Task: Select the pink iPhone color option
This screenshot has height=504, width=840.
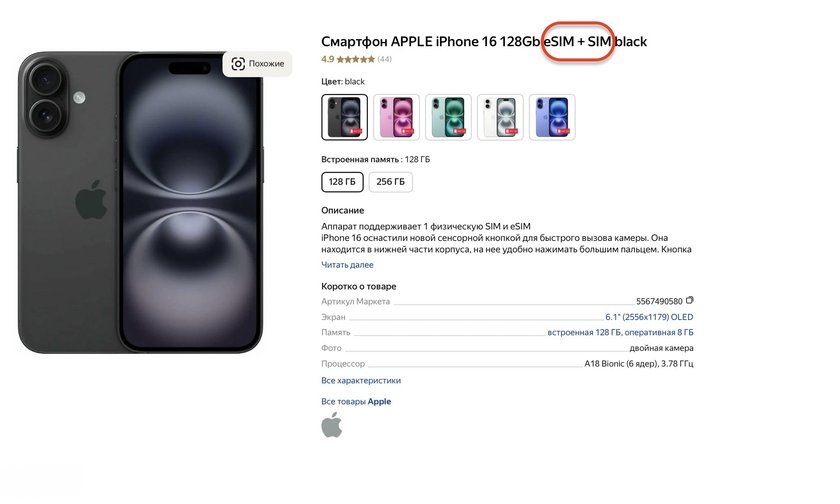Action: click(396, 117)
